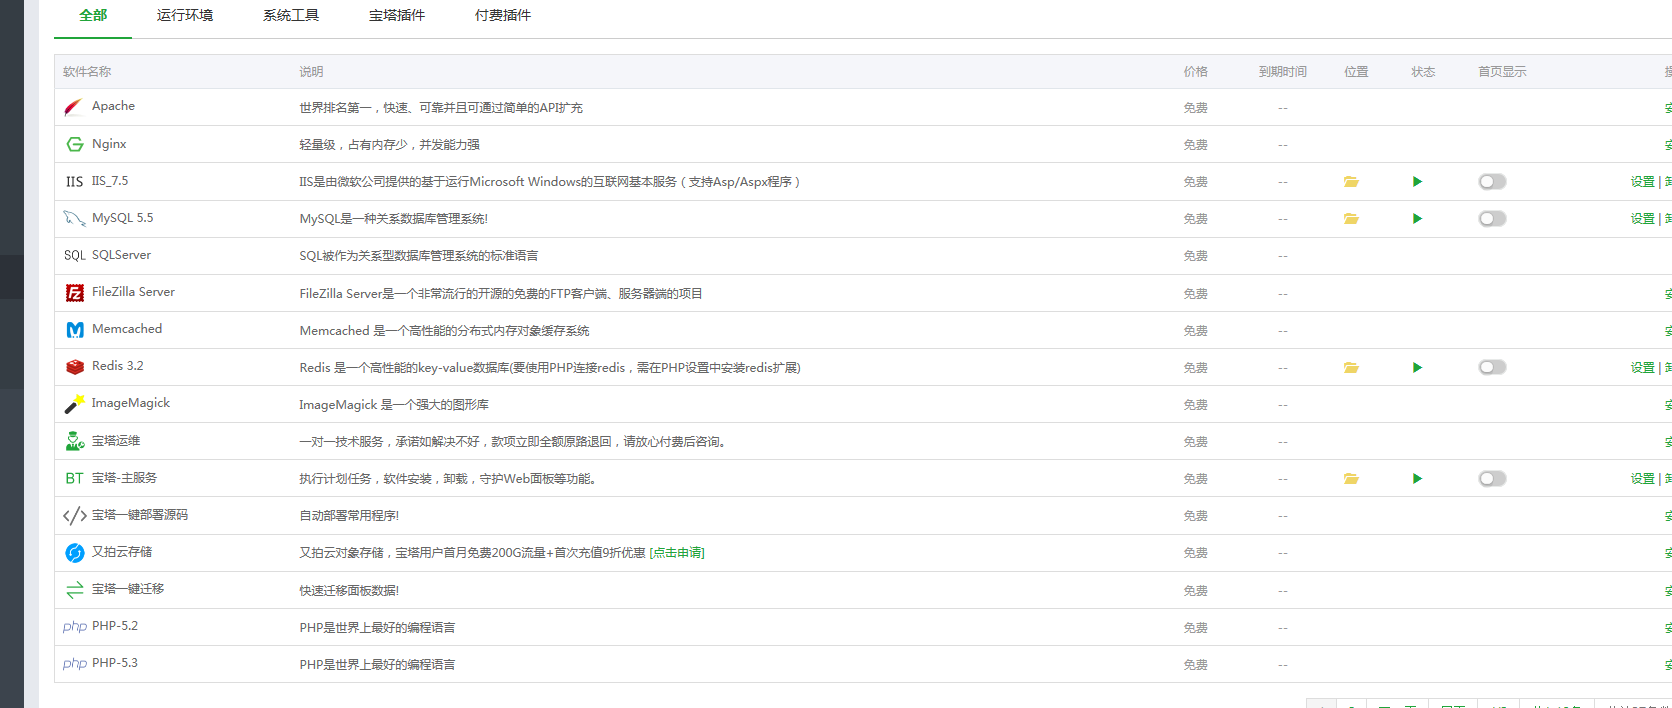Toggle homepage display for Redis 3.2
Image resolution: width=1672 pixels, height=708 pixels.
coord(1492,368)
